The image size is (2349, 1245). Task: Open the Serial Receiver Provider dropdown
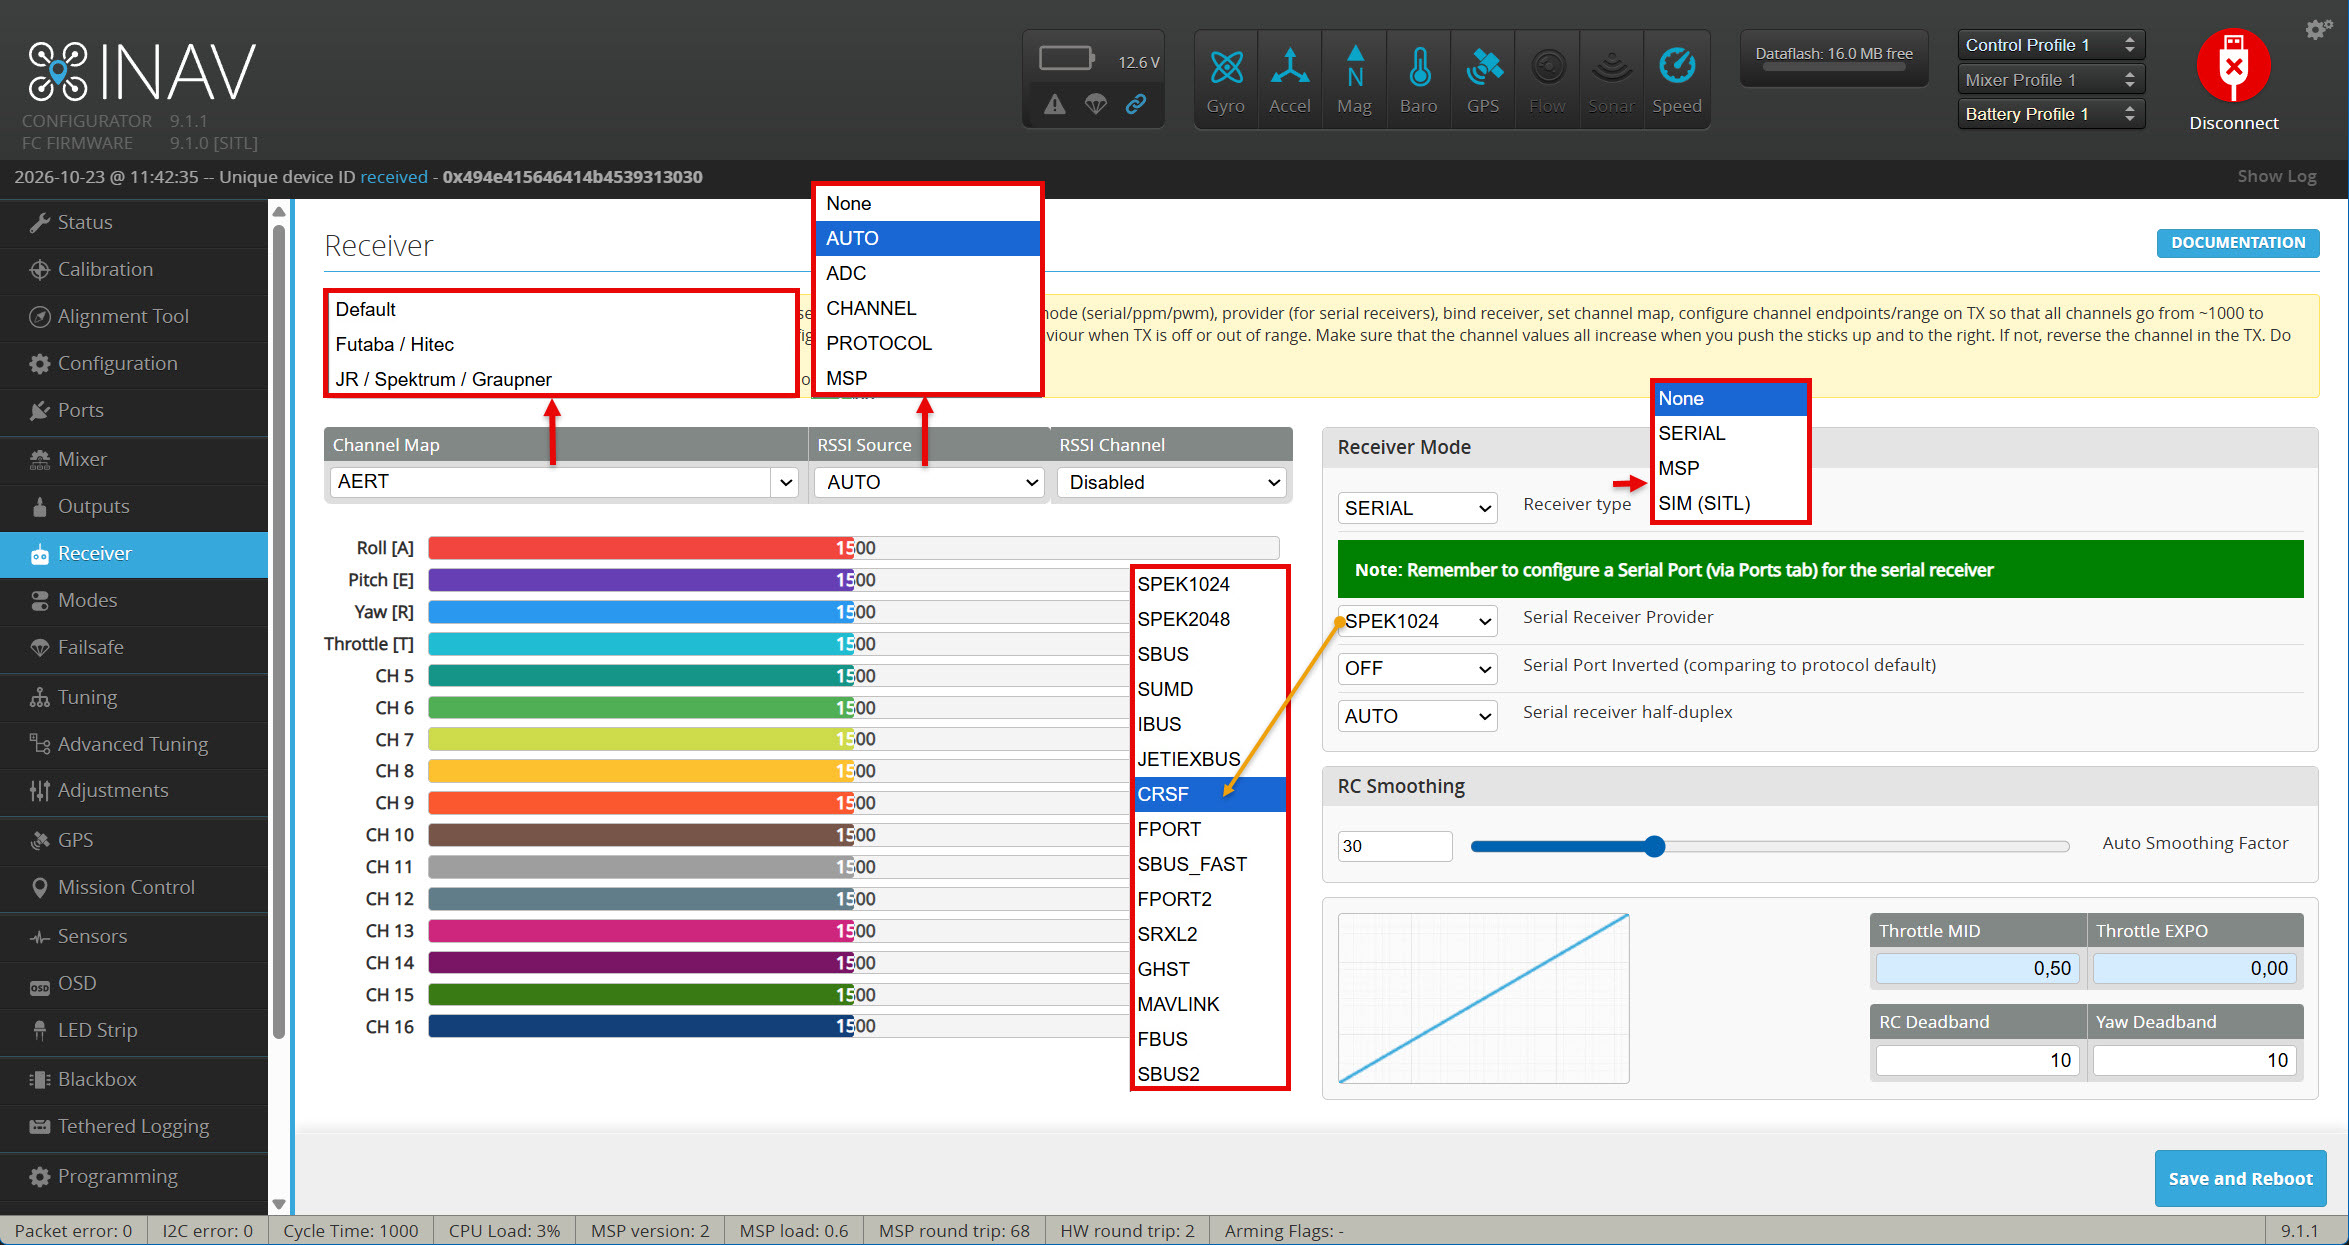tap(1417, 621)
